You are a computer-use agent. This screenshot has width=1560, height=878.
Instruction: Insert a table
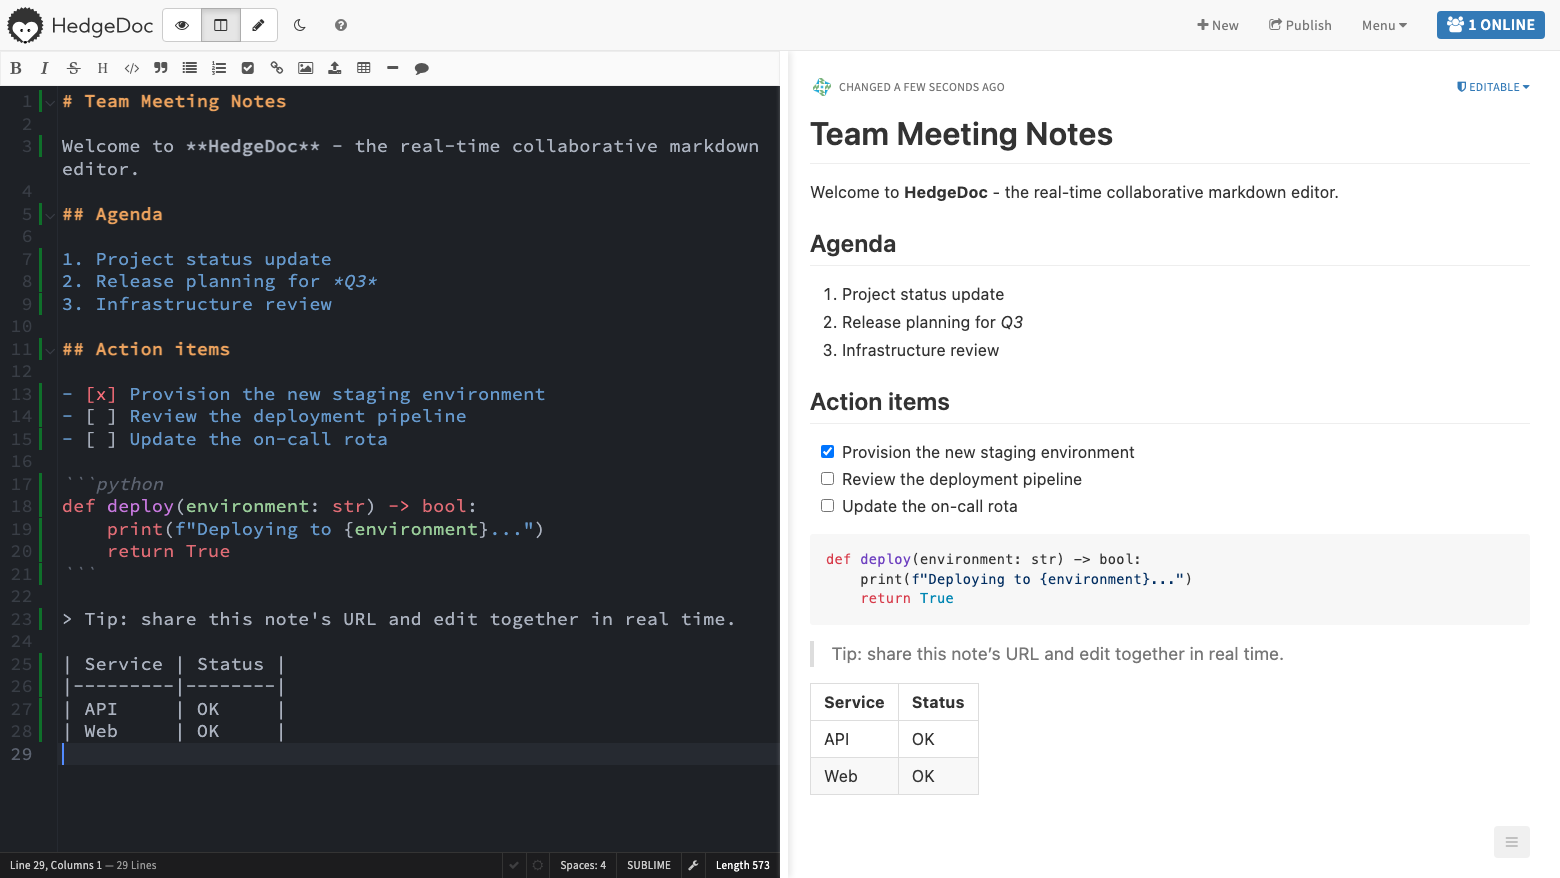point(364,68)
